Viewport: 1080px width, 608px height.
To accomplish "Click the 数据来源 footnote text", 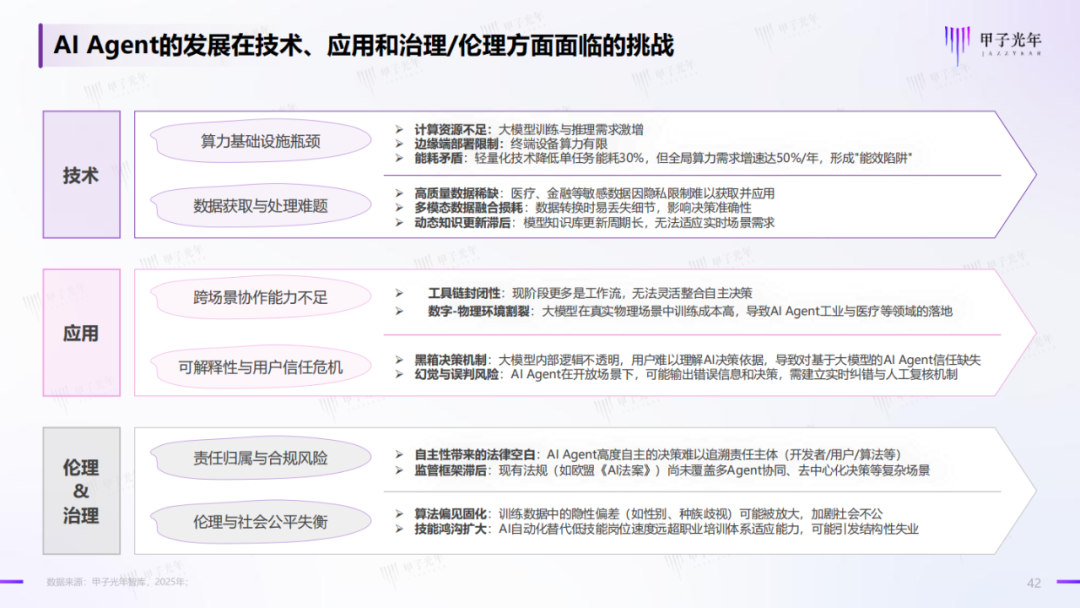I will coord(117,582).
